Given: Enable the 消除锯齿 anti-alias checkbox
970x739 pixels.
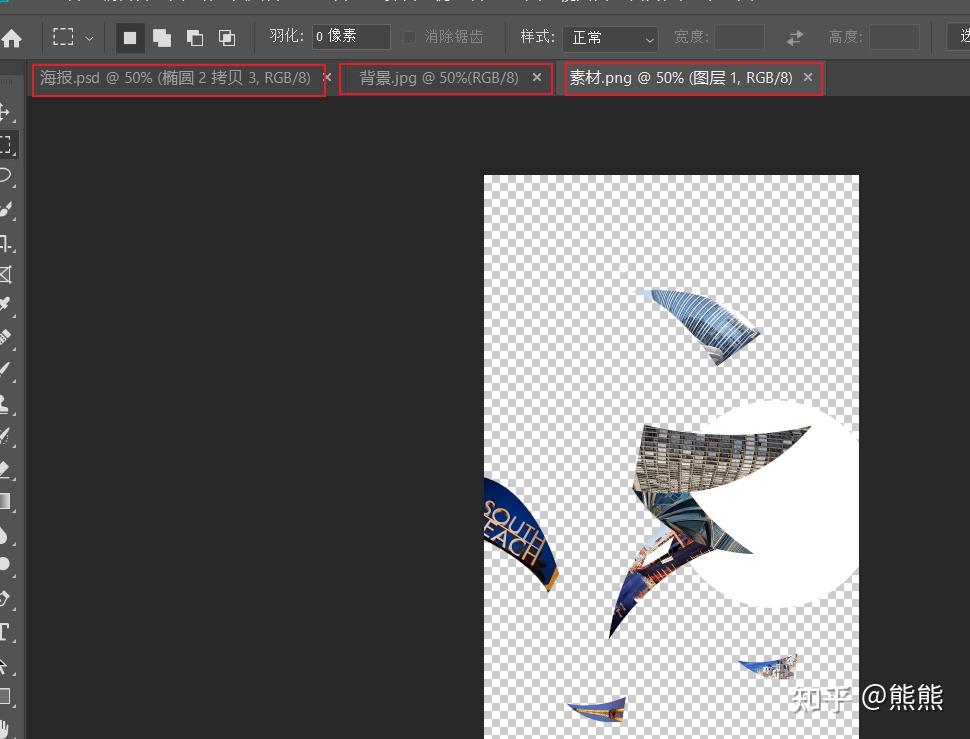Looking at the screenshot, I should click(x=409, y=37).
